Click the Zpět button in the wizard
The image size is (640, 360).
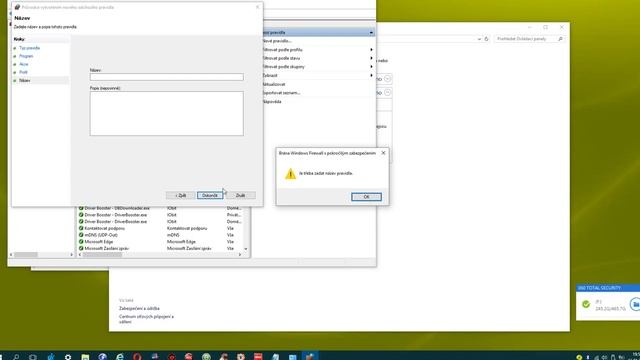pos(180,196)
